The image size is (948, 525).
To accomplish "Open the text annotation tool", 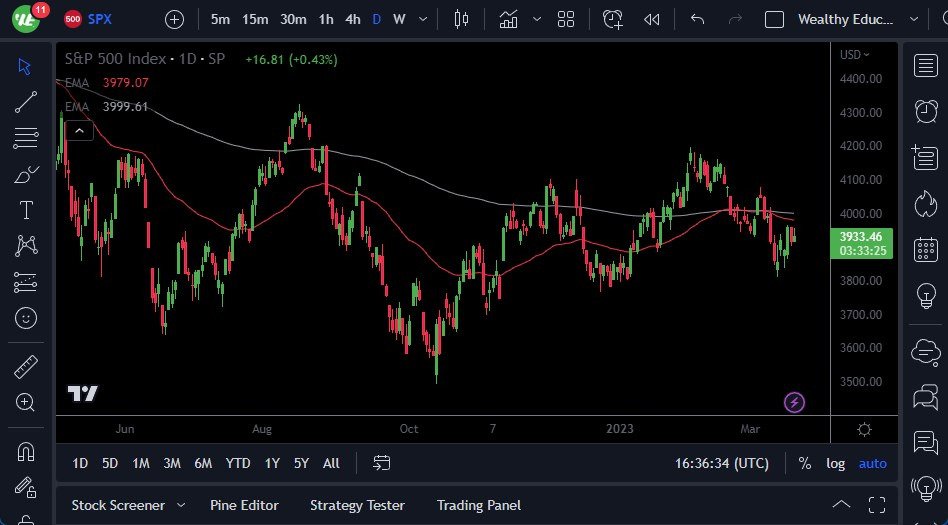I will 26,210.
